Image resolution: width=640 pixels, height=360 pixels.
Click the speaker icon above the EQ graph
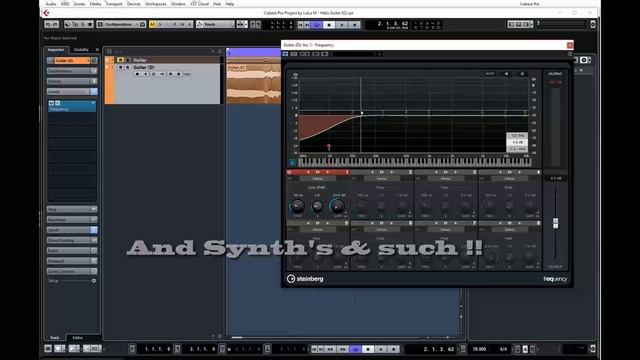[507, 74]
